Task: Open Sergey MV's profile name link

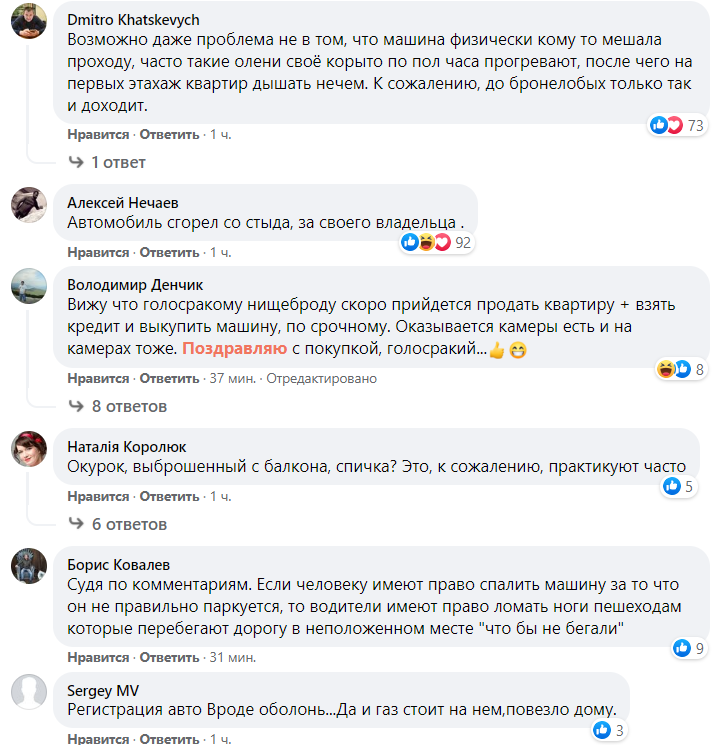Action: pos(103,691)
